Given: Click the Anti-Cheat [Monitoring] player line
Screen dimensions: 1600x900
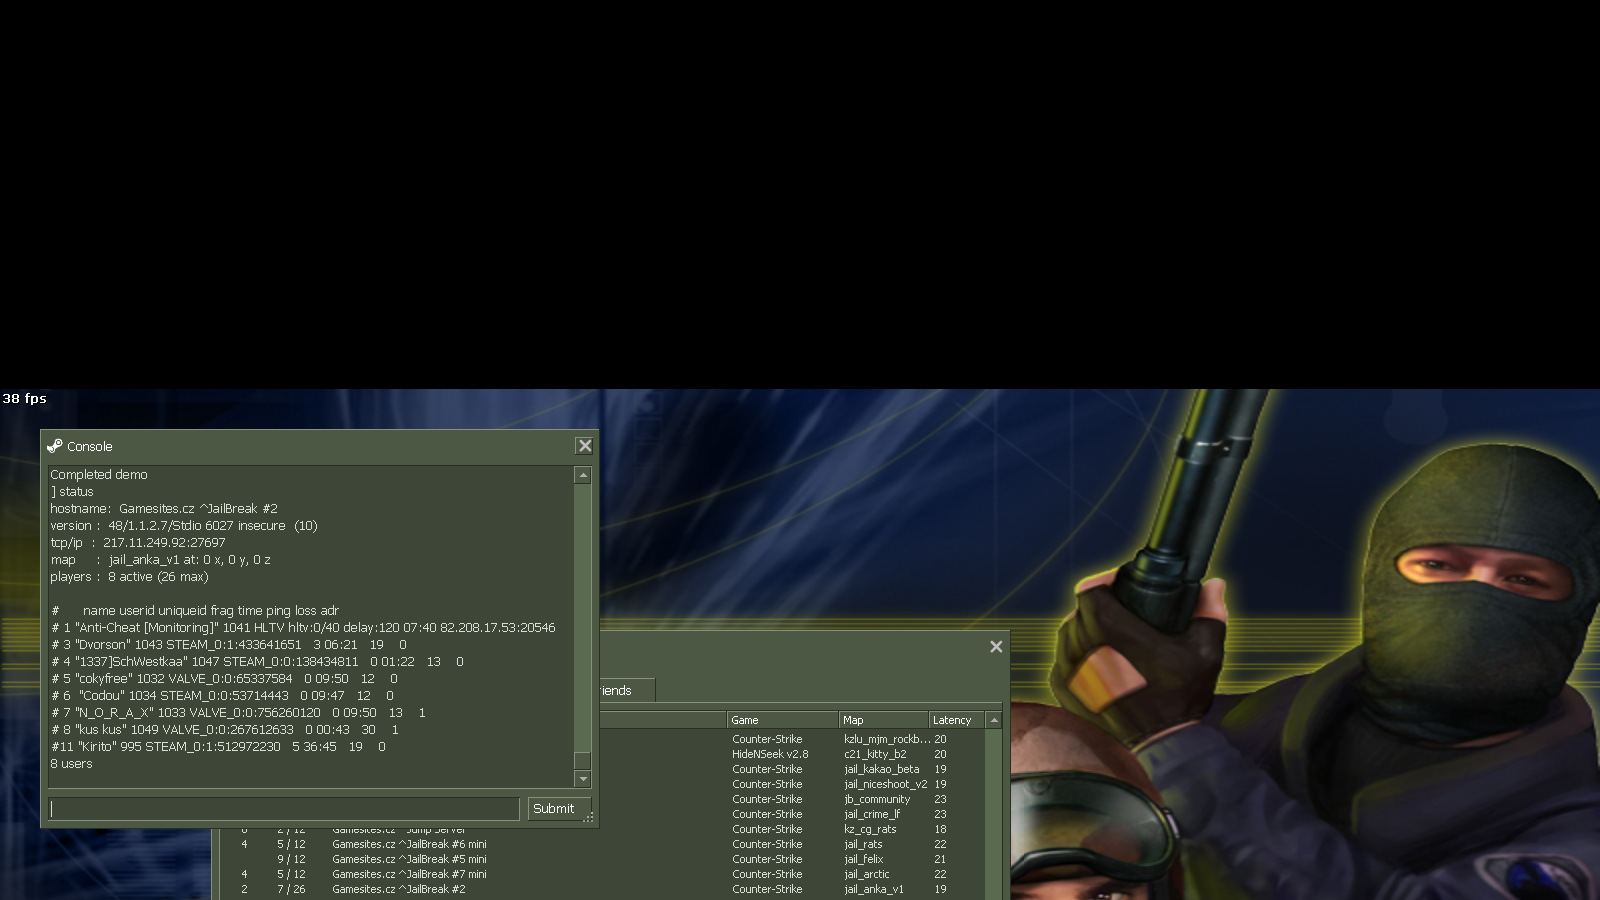Looking at the screenshot, I should (x=303, y=628).
